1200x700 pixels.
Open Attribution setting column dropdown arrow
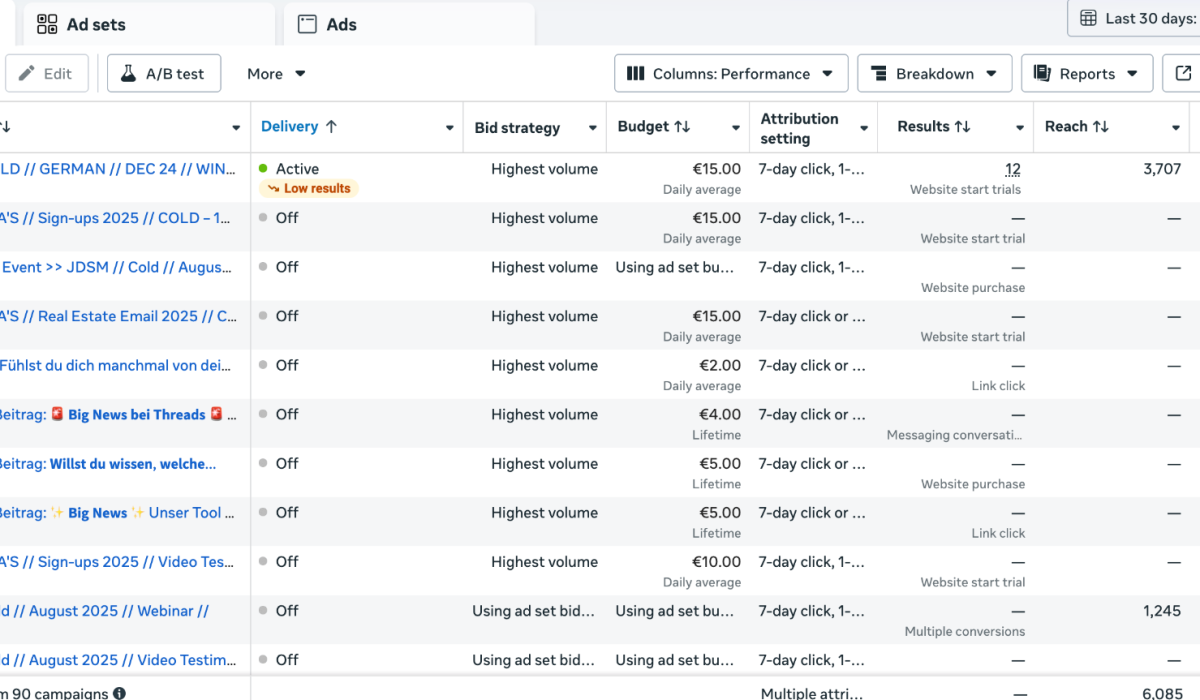[x=864, y=128]
